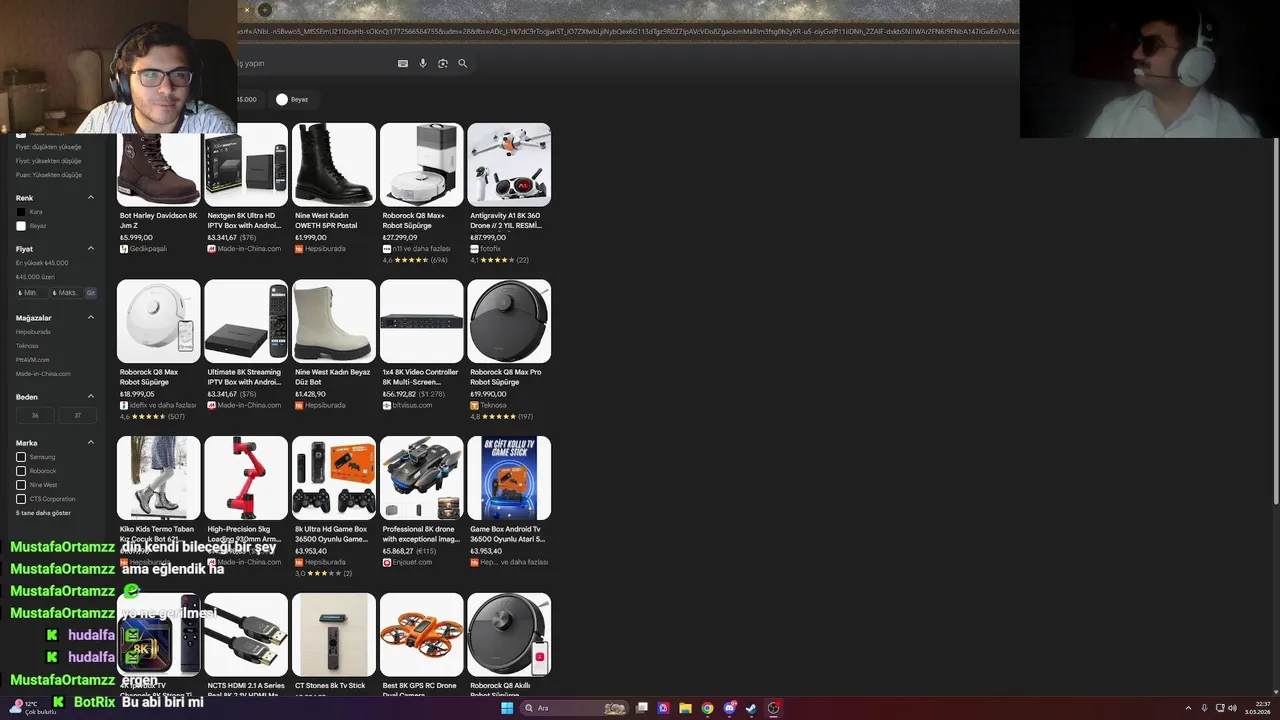Remove the Beyaz filter chip at top
Viewport: 1280px width, 720px height.
pyautogui.click(x=294, y=99)
